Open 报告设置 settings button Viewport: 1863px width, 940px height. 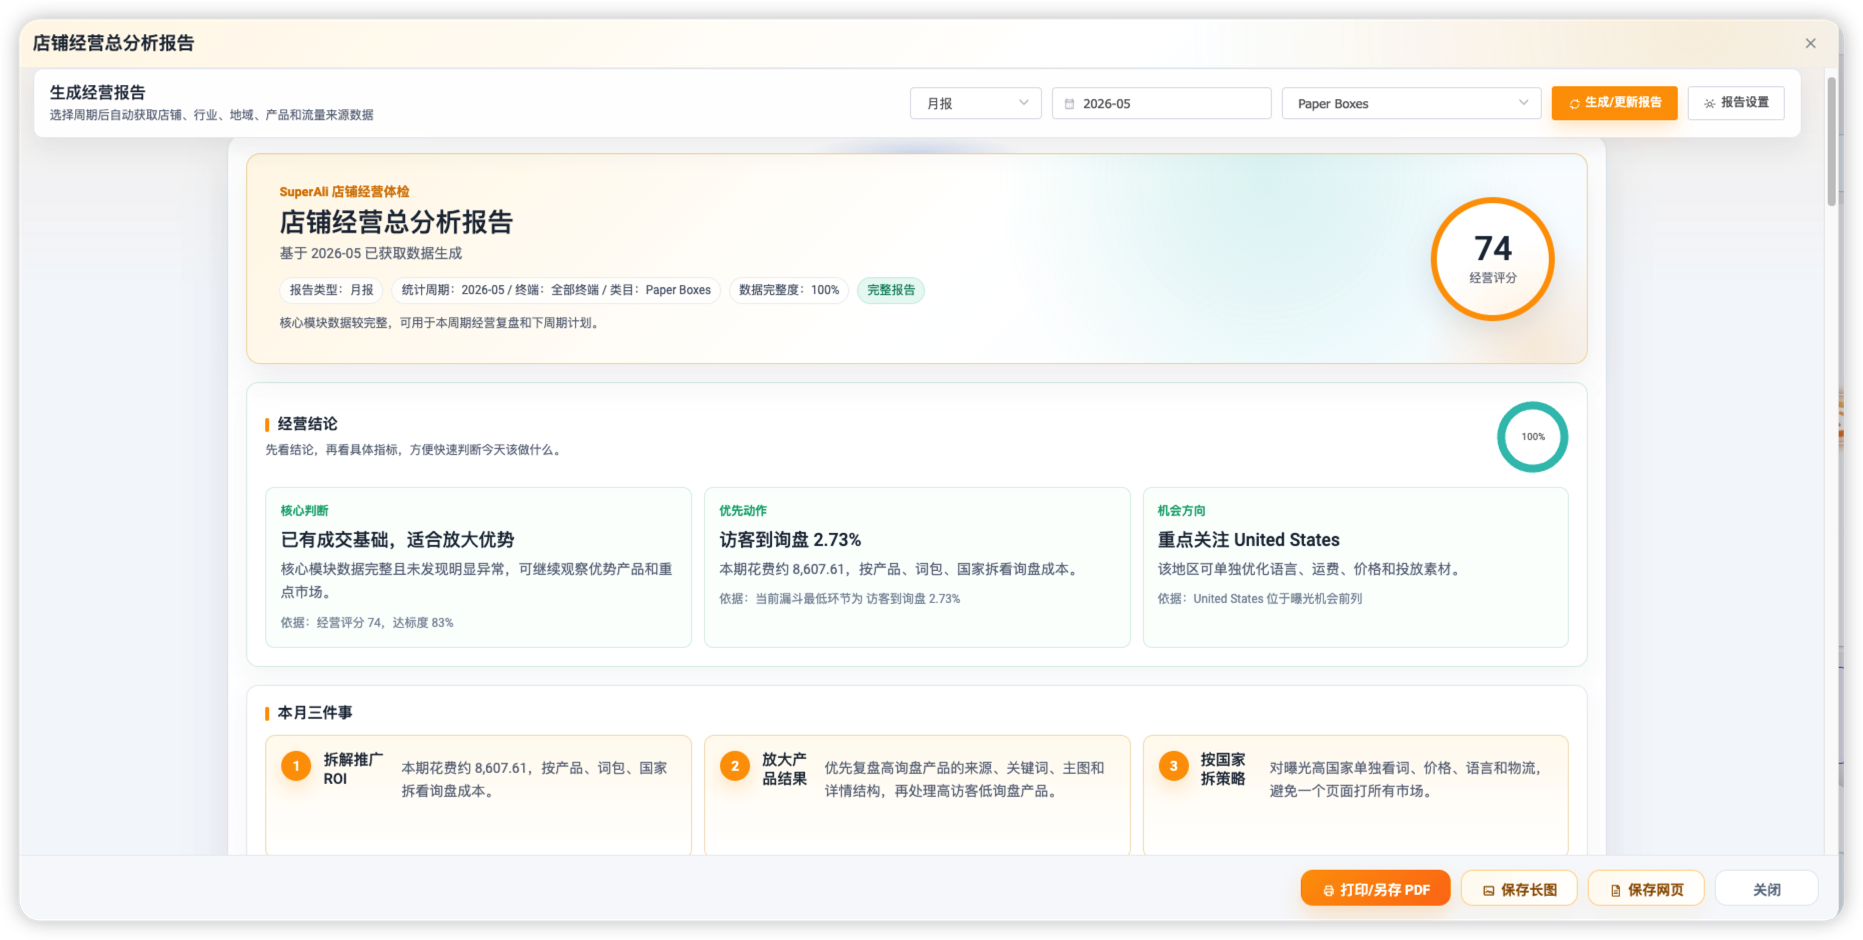click(x=1735, y=103)
